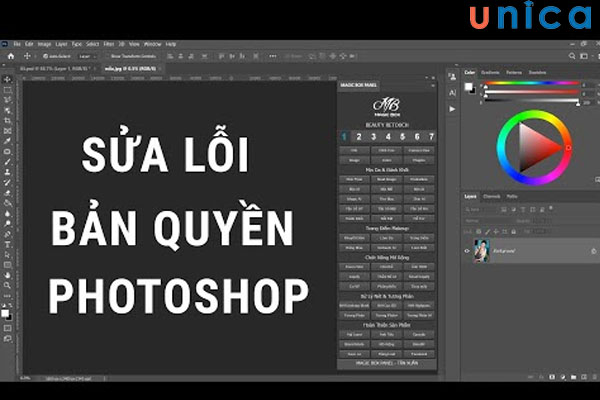The width and height of the screenshot is (600, 400).
Task: Select the Blur tool
Action: (7, 214)
